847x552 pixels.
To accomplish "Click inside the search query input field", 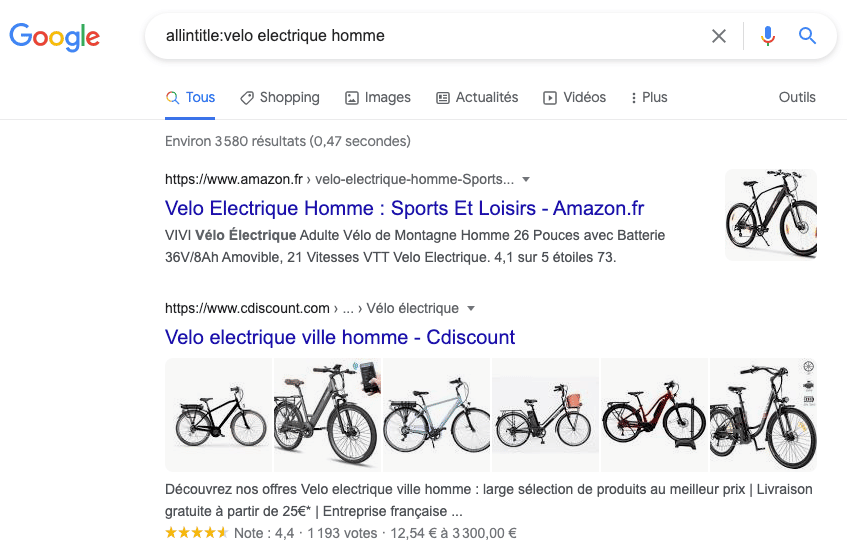I will tap(420, 36).
